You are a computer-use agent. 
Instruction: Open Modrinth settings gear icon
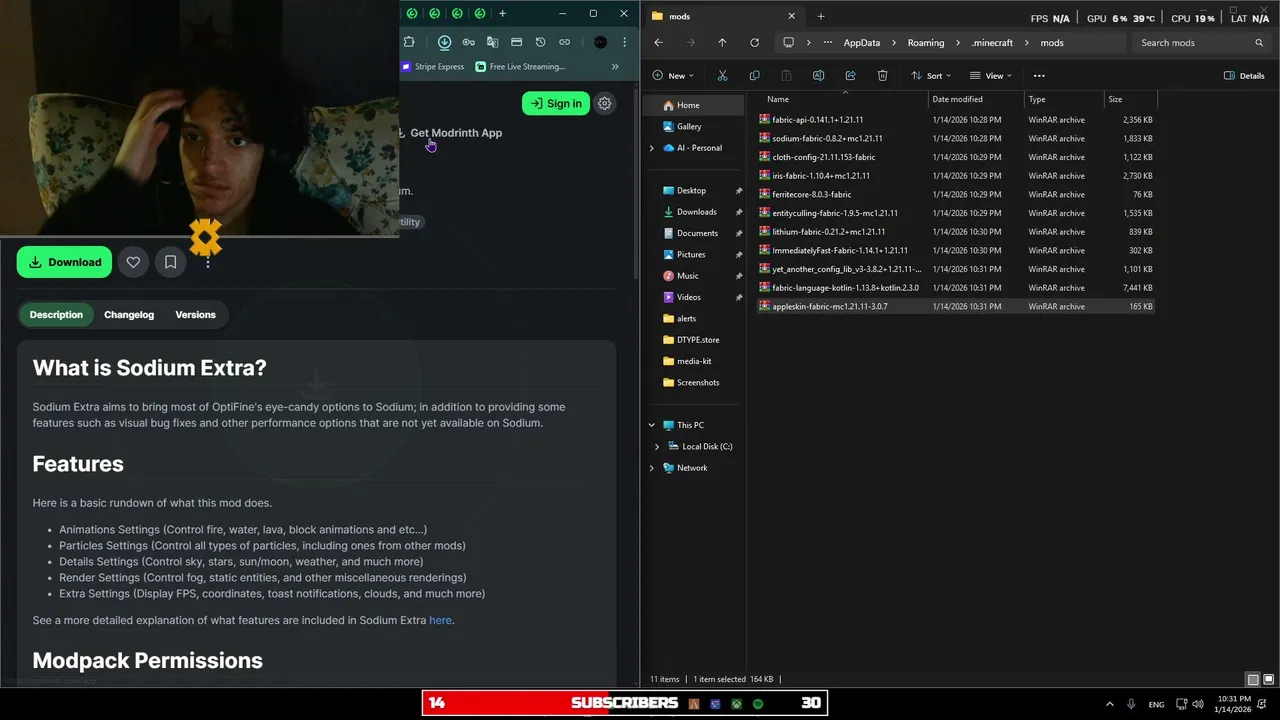pyautogui.click(x=604, y=103)
